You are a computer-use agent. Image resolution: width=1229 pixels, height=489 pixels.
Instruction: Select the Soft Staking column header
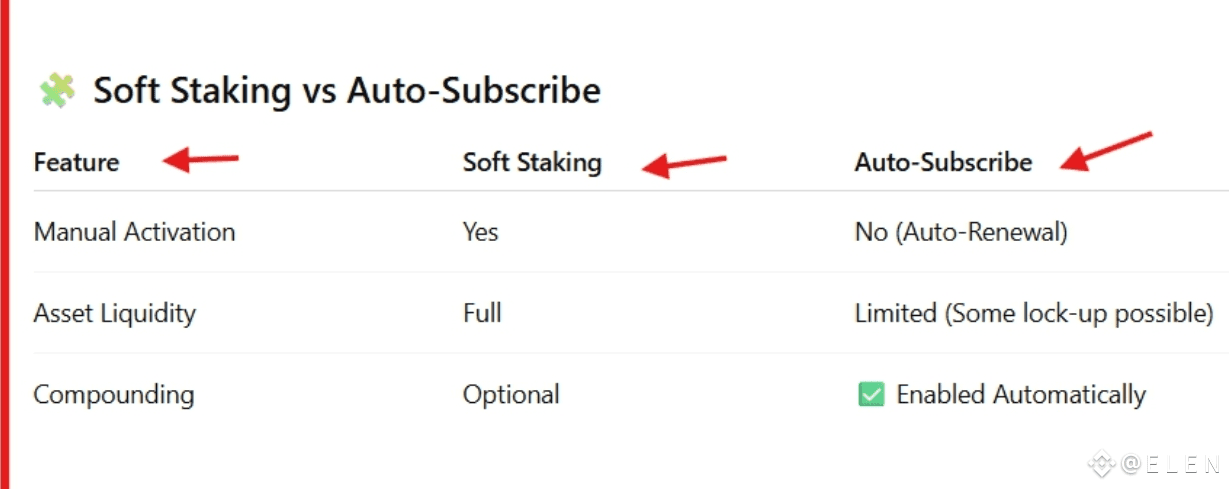coord(532,163)
